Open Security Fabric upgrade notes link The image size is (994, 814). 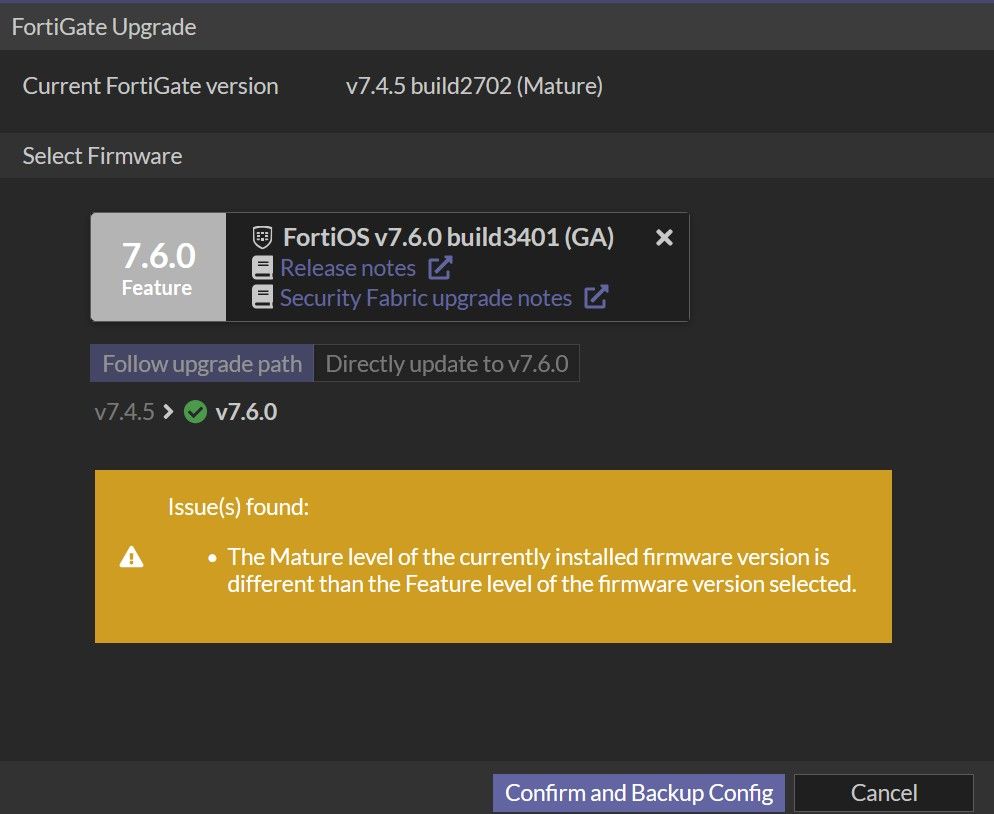pyautogui.click(x=426, y=297)
